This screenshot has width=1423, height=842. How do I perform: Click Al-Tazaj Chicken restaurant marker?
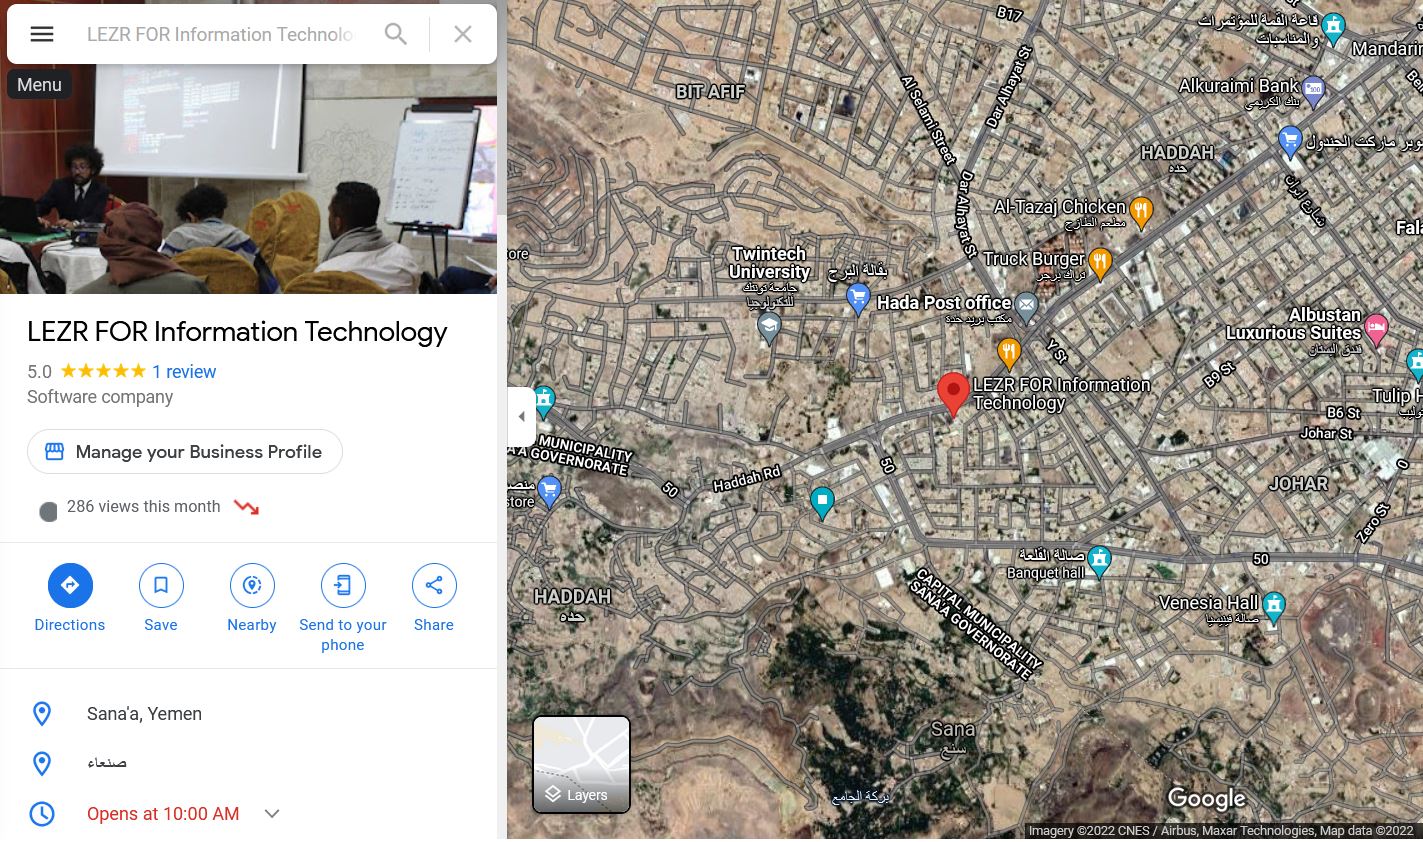coord(1141,210)
